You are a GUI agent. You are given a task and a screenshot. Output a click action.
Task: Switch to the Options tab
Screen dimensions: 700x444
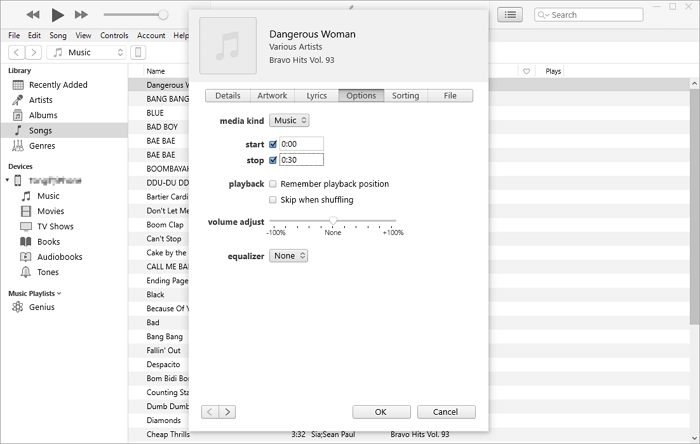pyautogui.click(x=361, y=95)
